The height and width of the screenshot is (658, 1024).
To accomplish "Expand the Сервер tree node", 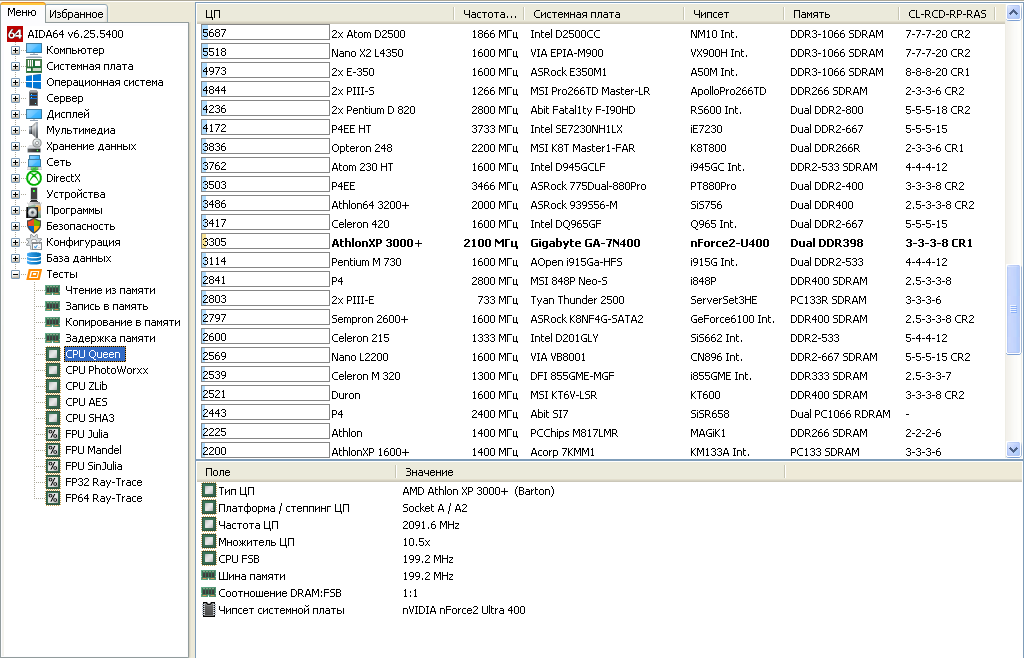I will coord(15,98).
